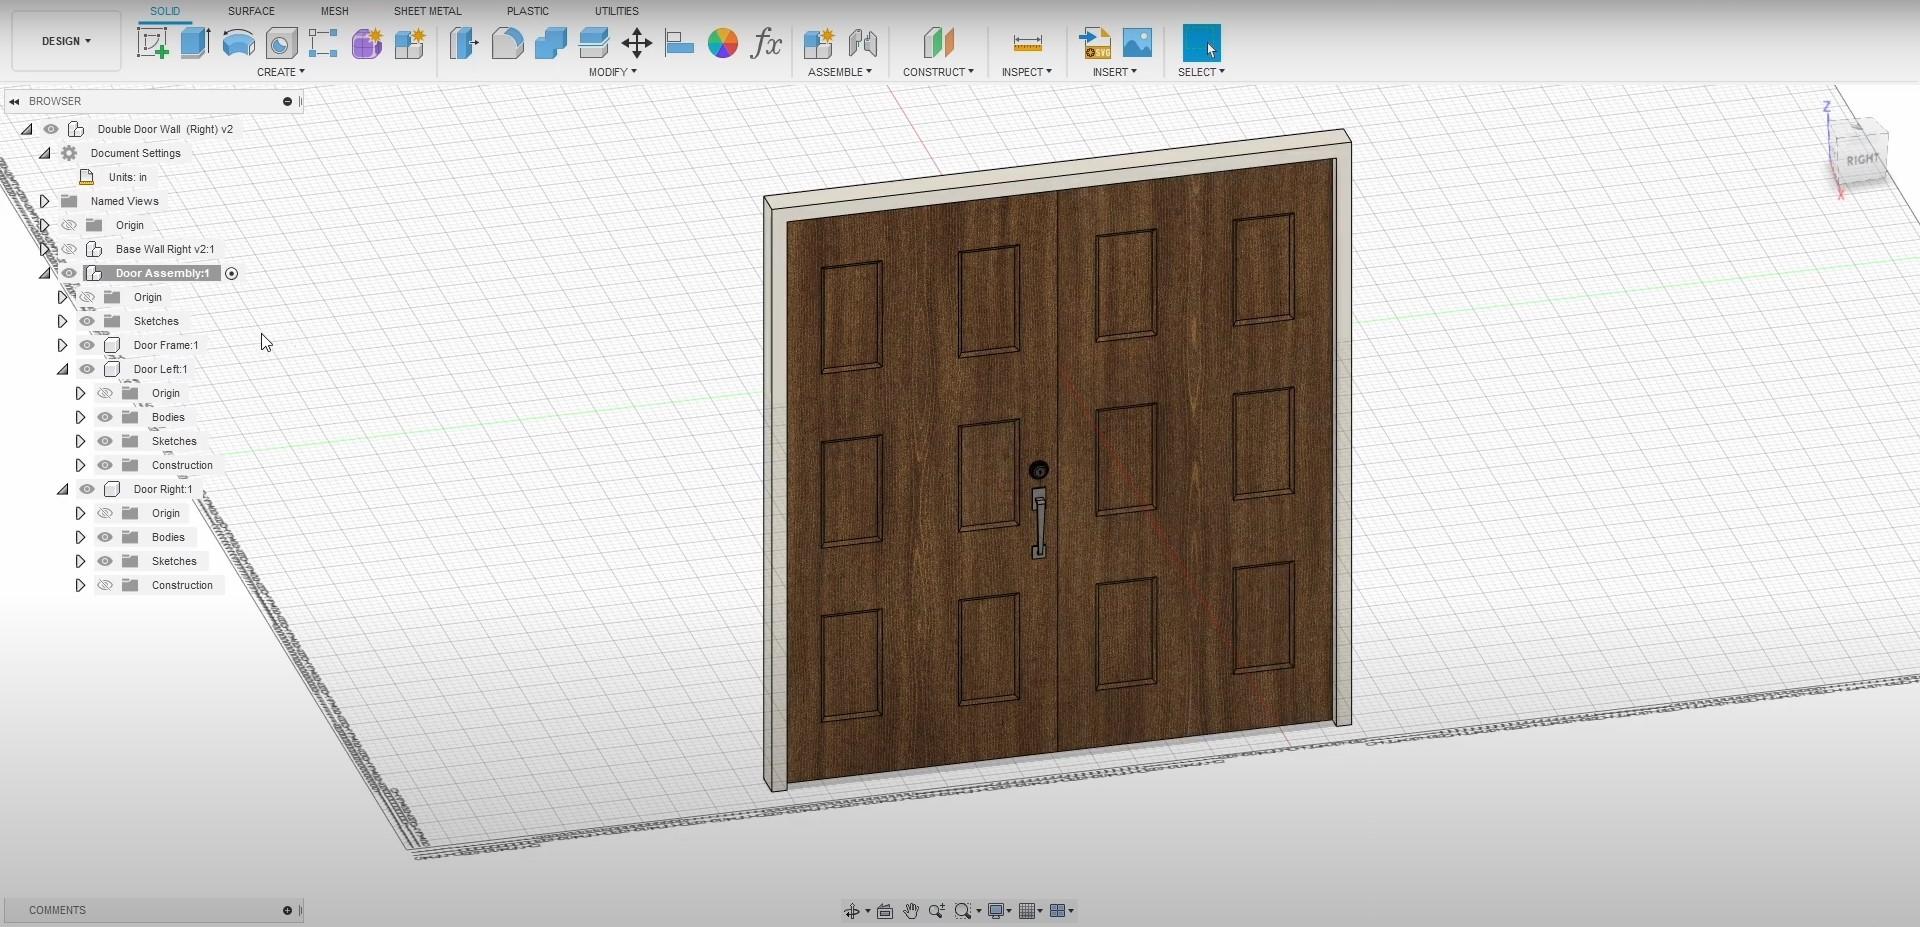Select the Align tool

coord(679,43)
